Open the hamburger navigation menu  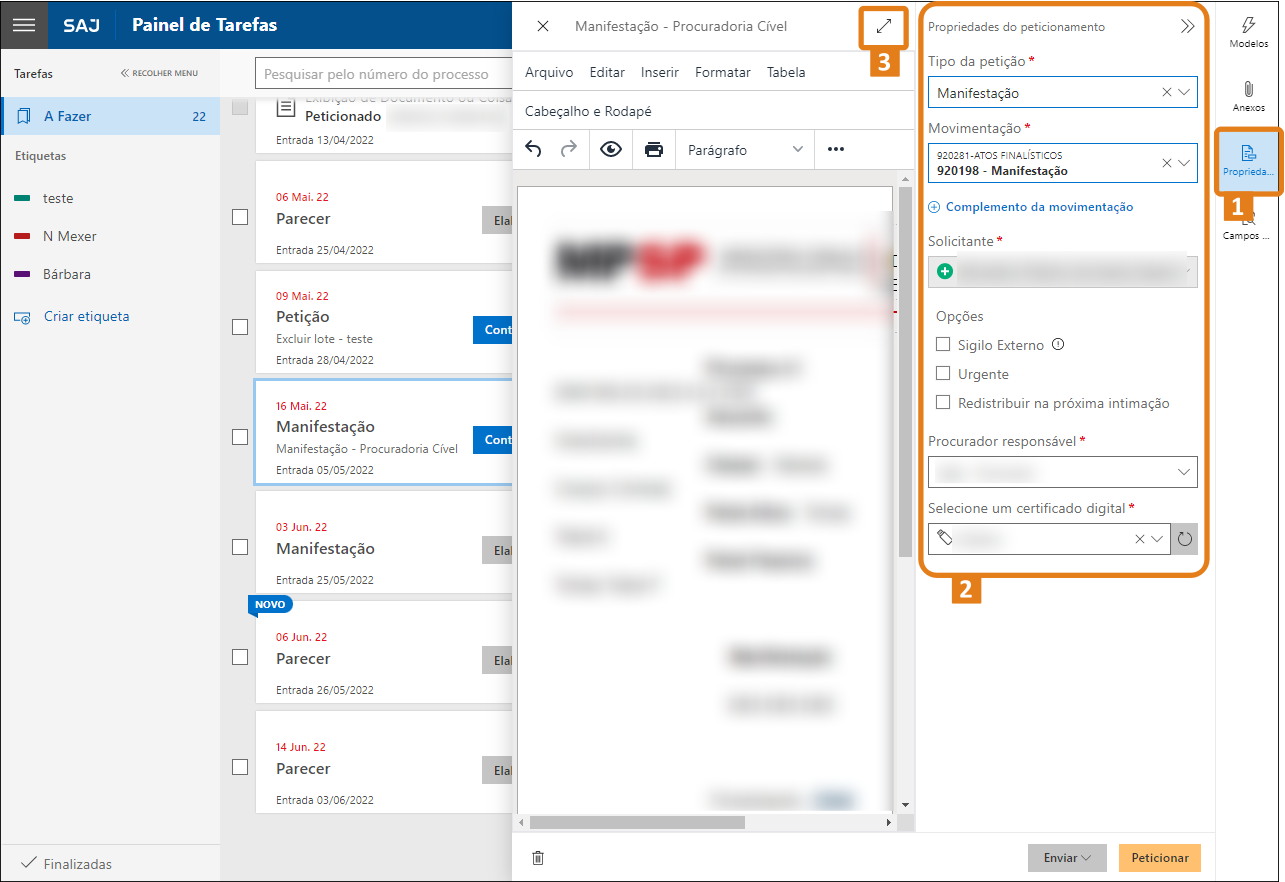(x=24, y=25)
